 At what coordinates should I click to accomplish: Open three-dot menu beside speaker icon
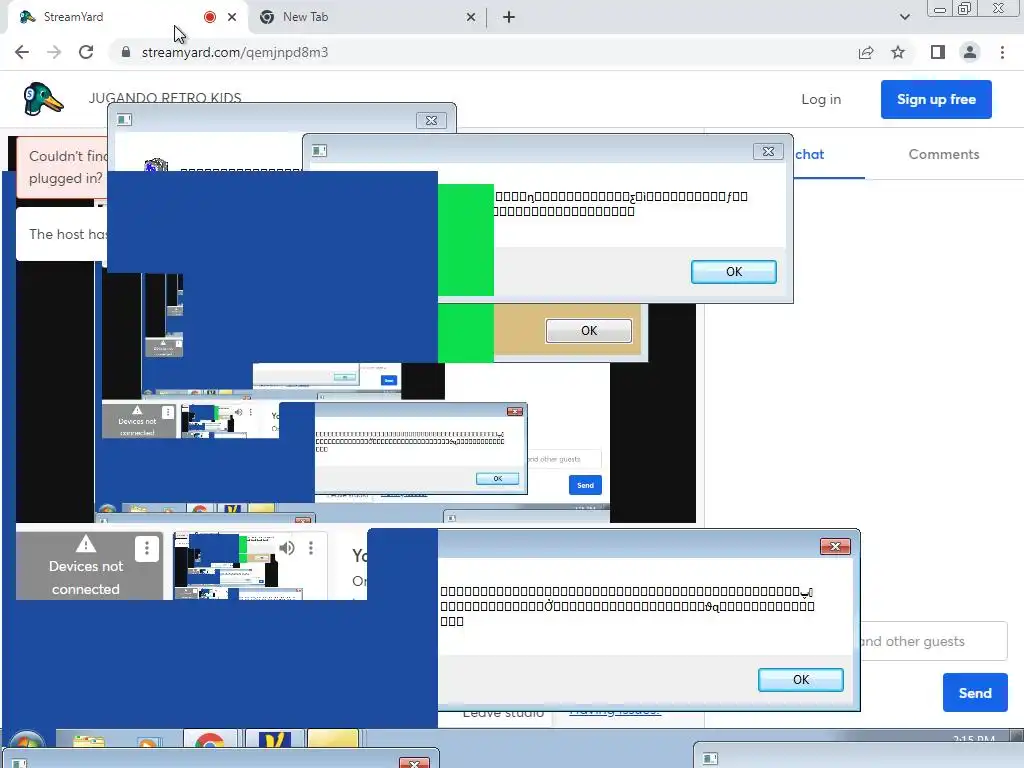pyautogui.click(x=311, y=547)
